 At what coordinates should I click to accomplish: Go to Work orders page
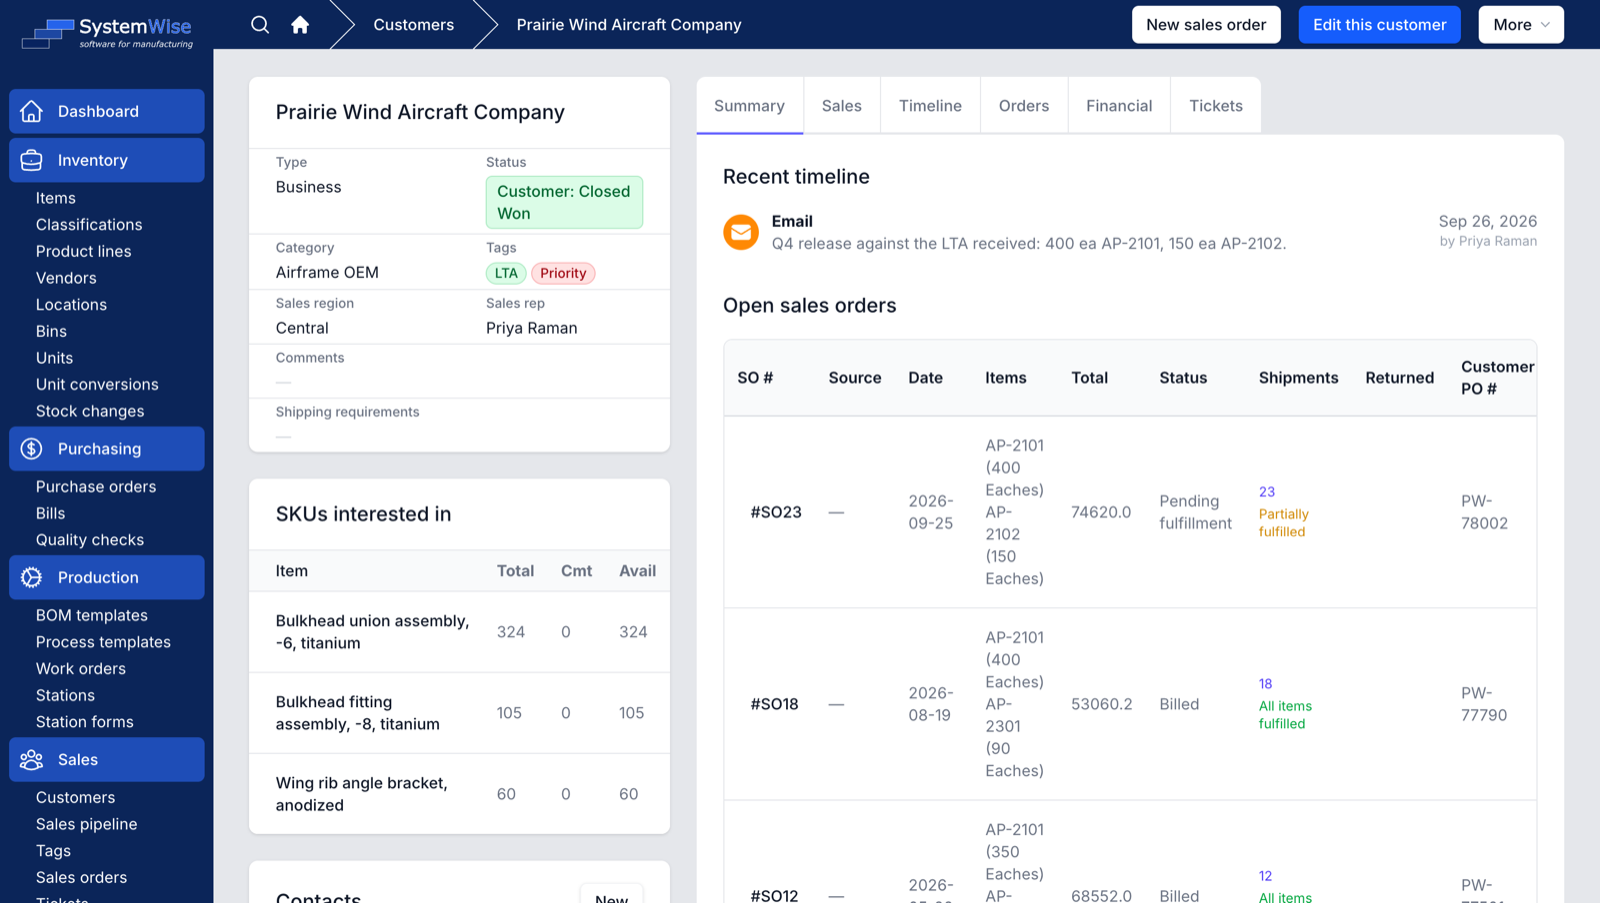(x=81, y=669)
